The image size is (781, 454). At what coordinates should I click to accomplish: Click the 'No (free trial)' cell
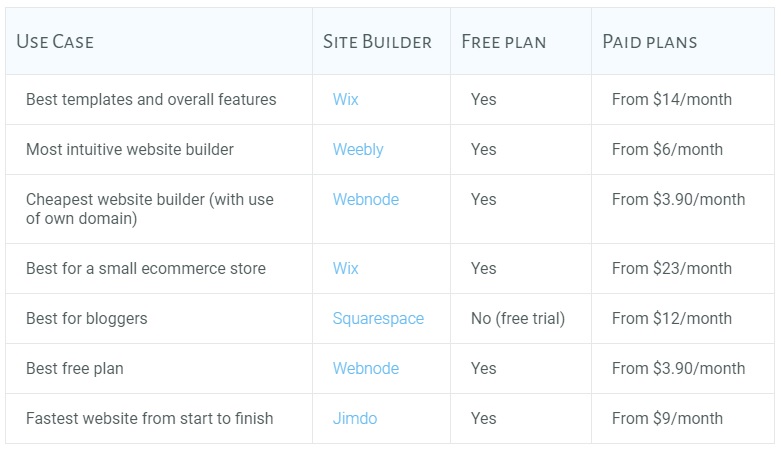tap(521, 318)
